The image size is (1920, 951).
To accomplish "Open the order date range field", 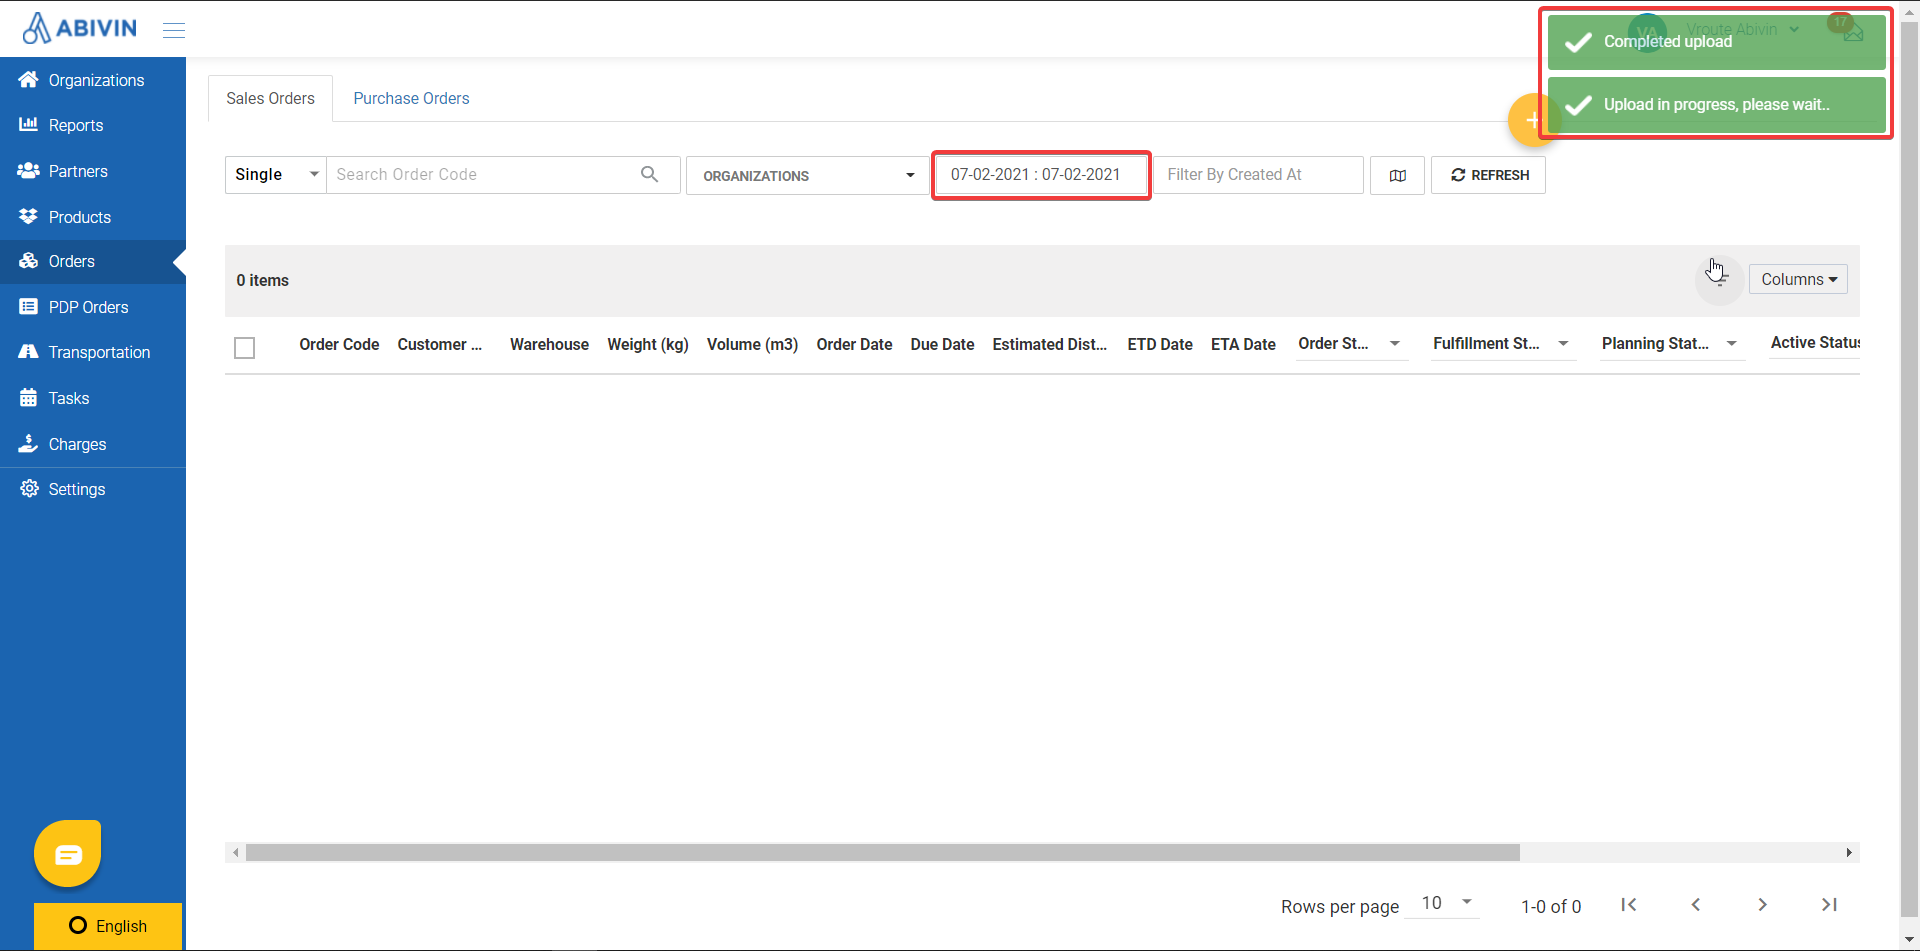I will pyautogui.click(x=1041, y=175).
